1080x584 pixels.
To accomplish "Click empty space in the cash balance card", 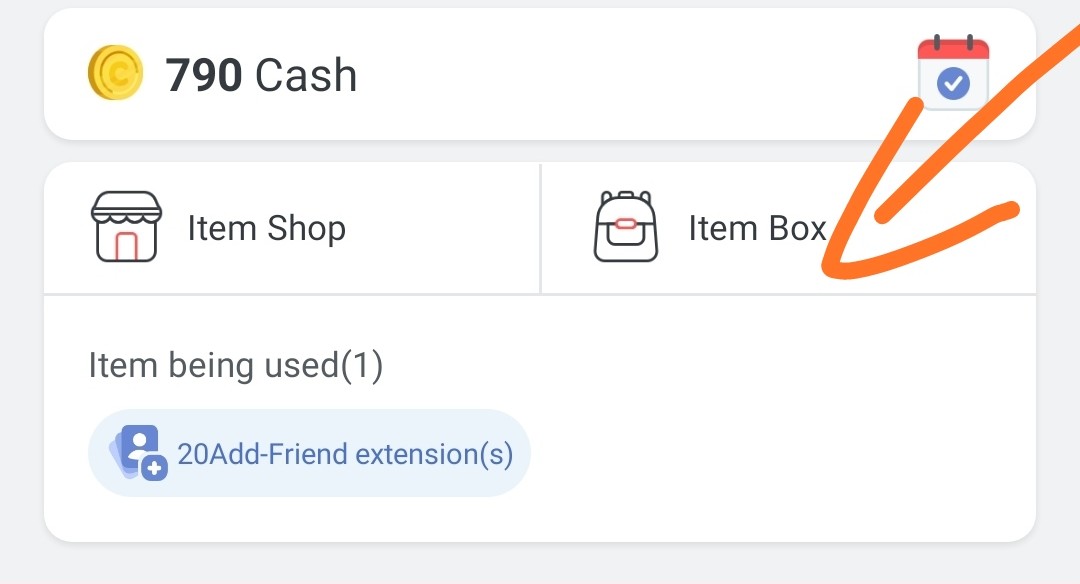I will pyautogui.click(x=620, y=76).
